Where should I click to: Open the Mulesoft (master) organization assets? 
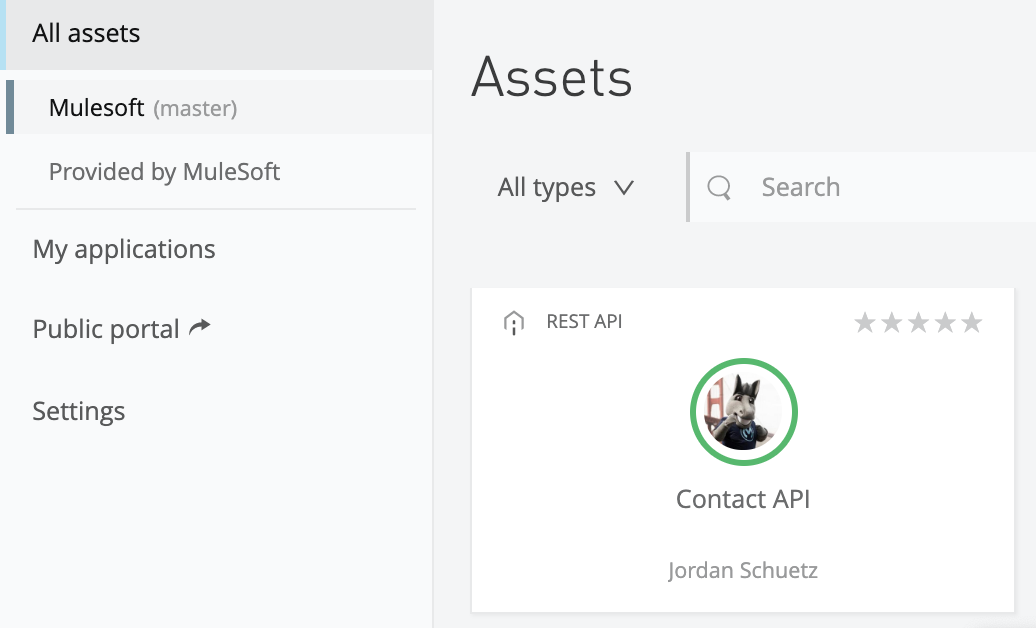(219, 107)
